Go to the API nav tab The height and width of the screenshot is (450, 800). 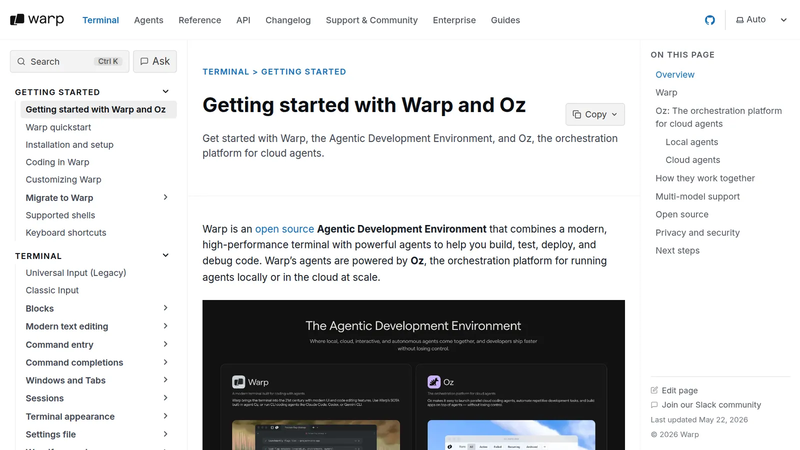(x=243, y=20)
